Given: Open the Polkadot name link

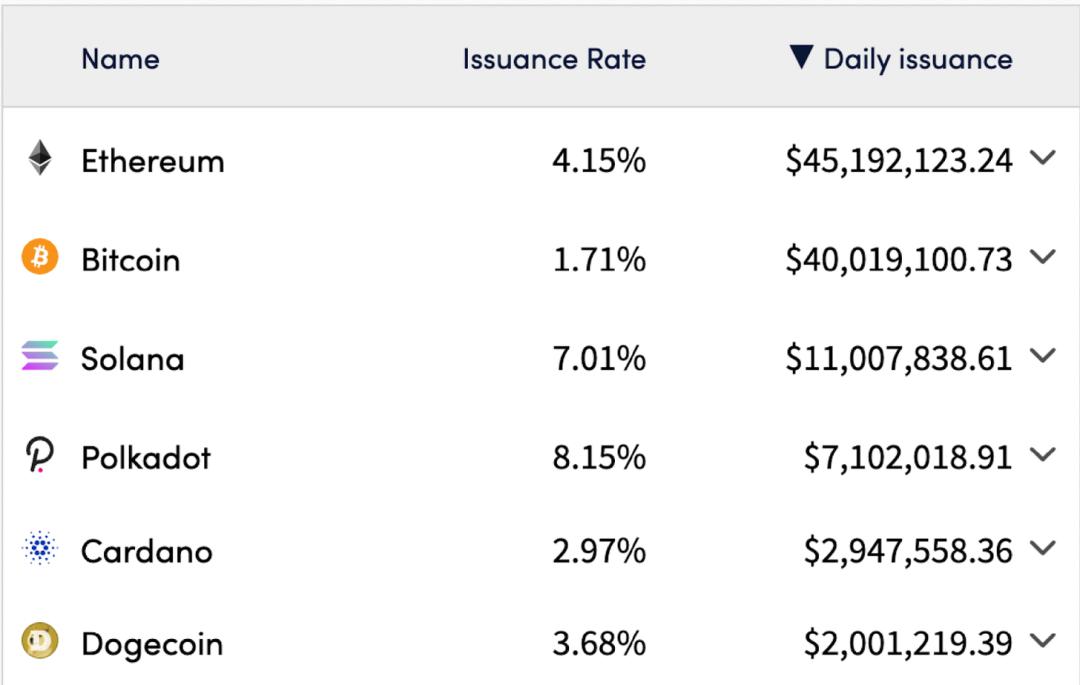Looking at the screenshot, I should (146, 458).
